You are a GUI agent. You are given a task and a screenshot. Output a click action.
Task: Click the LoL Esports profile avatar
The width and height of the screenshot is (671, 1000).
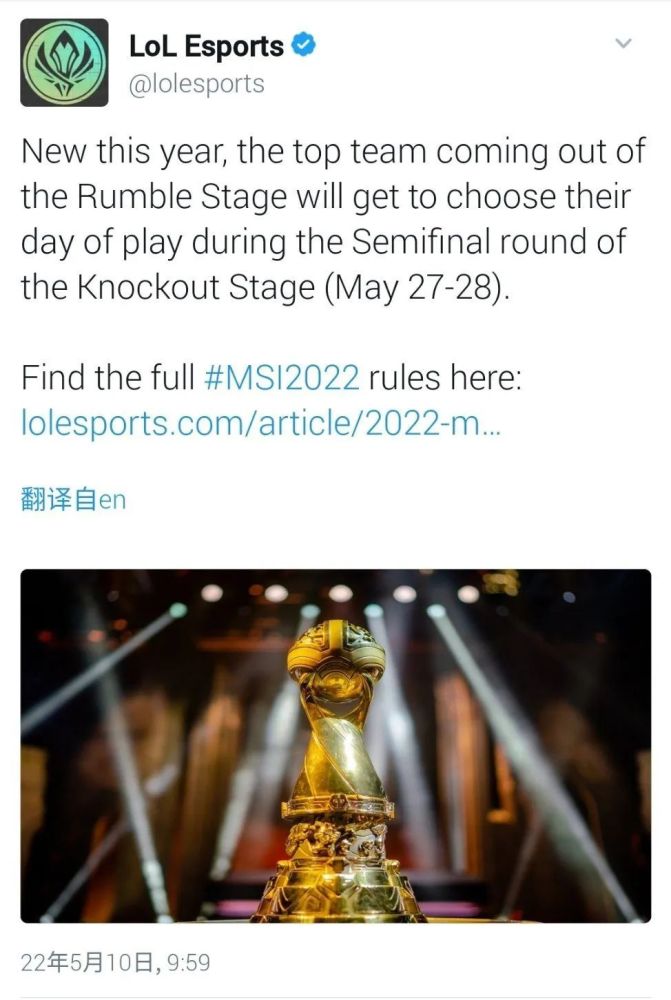(x=64, y=62)
